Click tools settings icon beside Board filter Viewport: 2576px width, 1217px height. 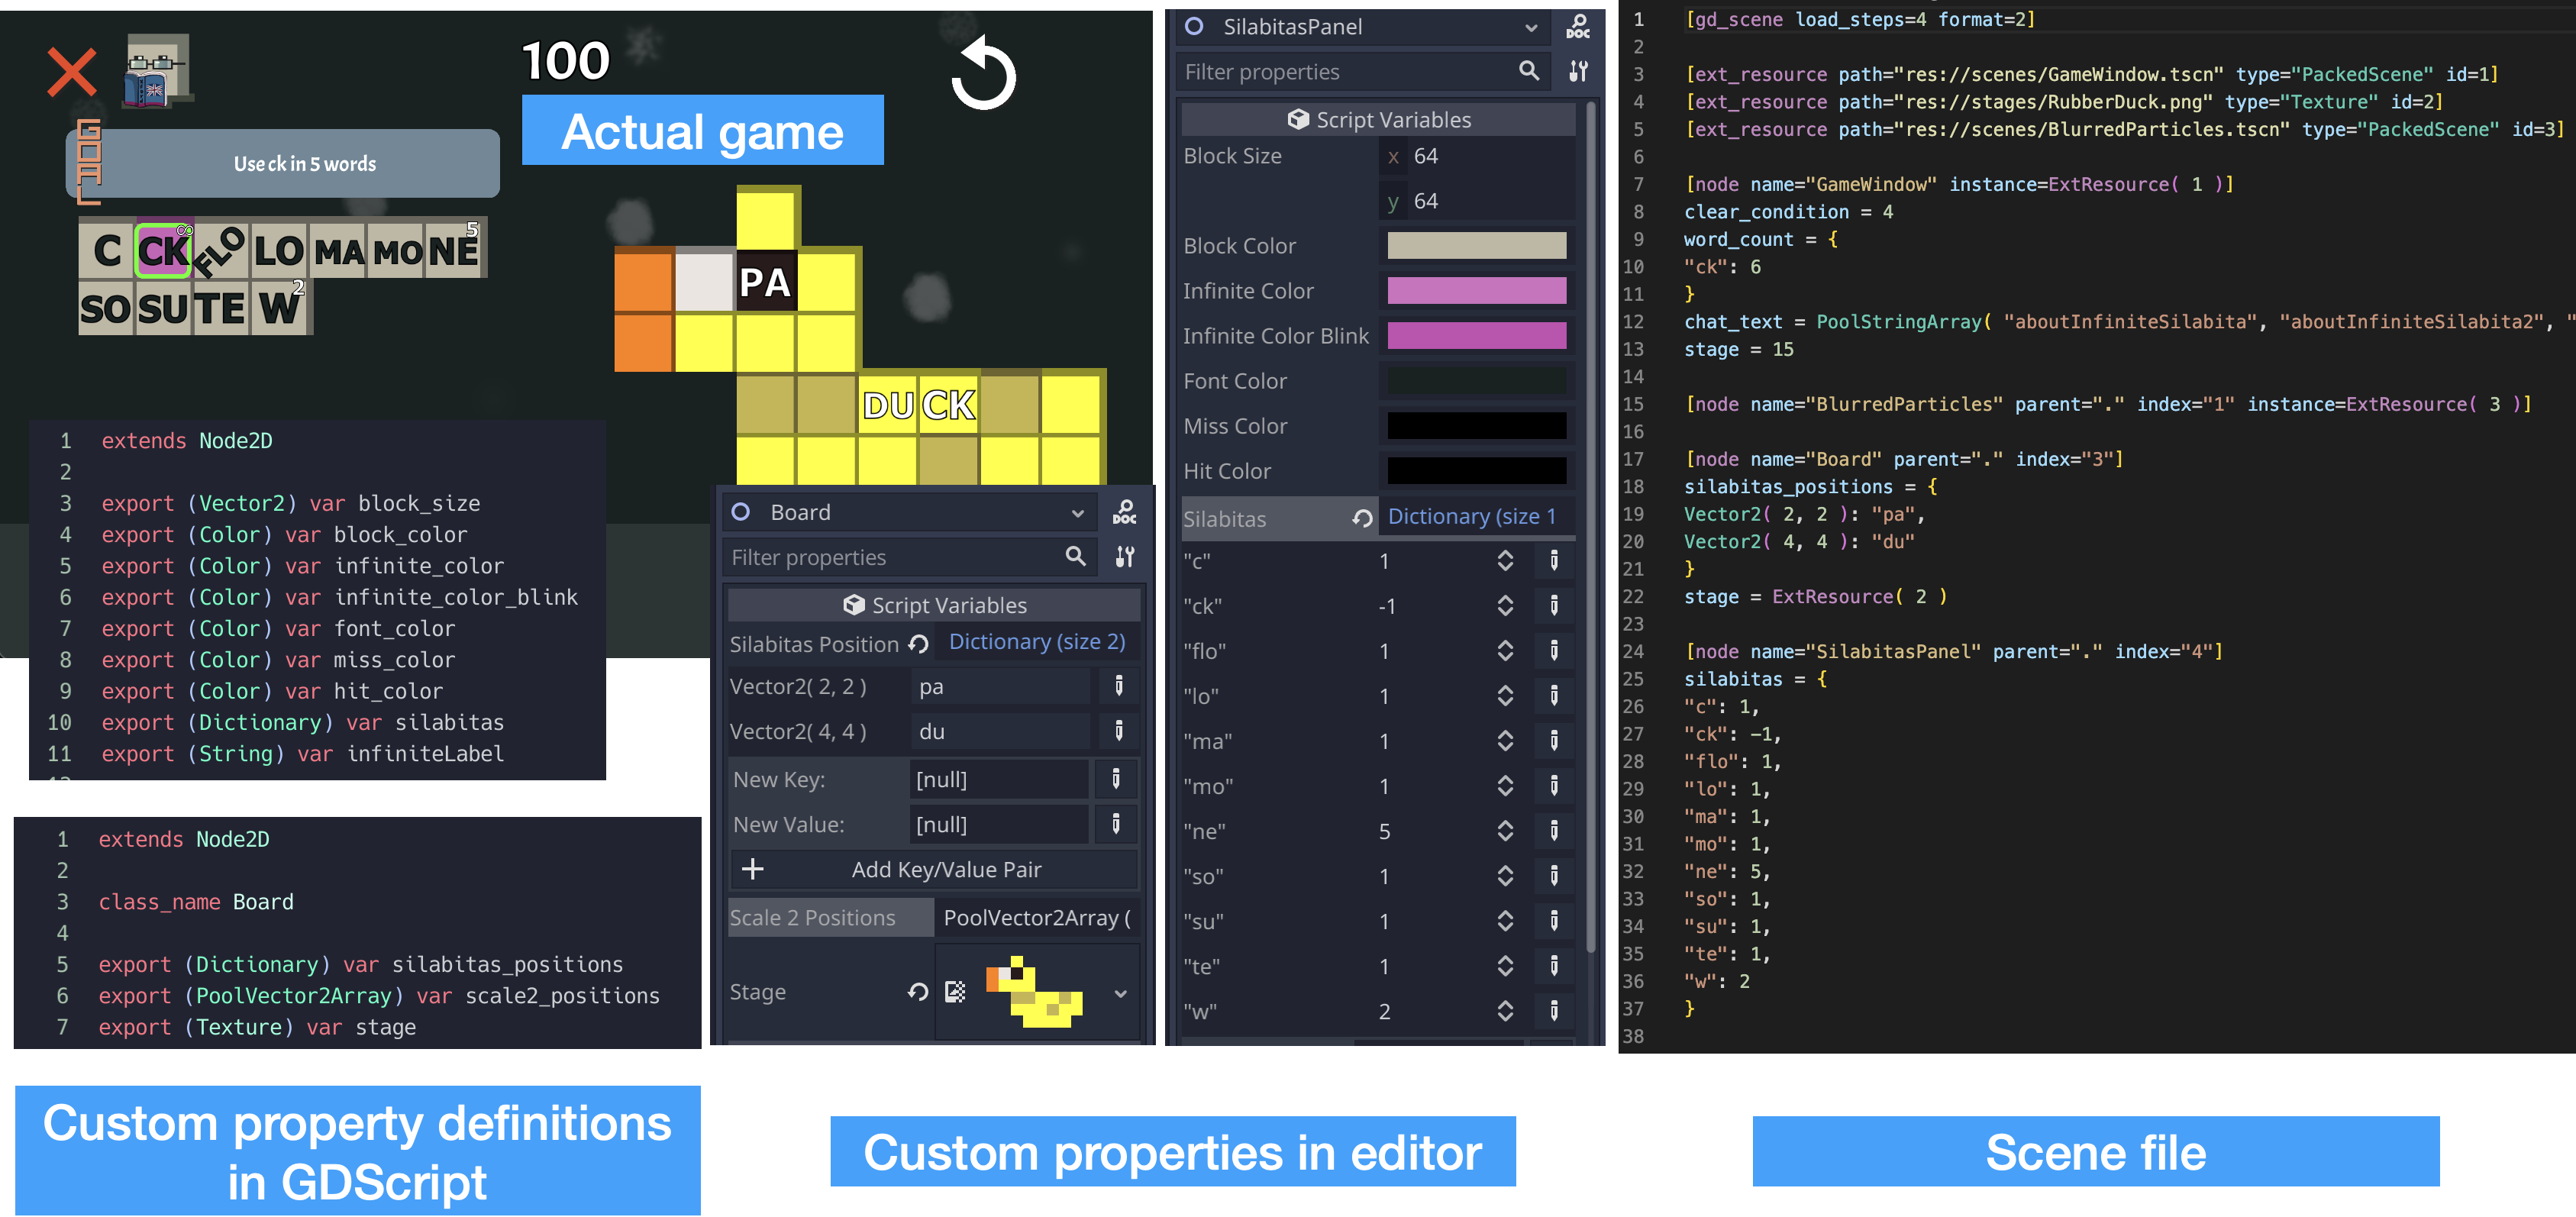click(1125, 557)
